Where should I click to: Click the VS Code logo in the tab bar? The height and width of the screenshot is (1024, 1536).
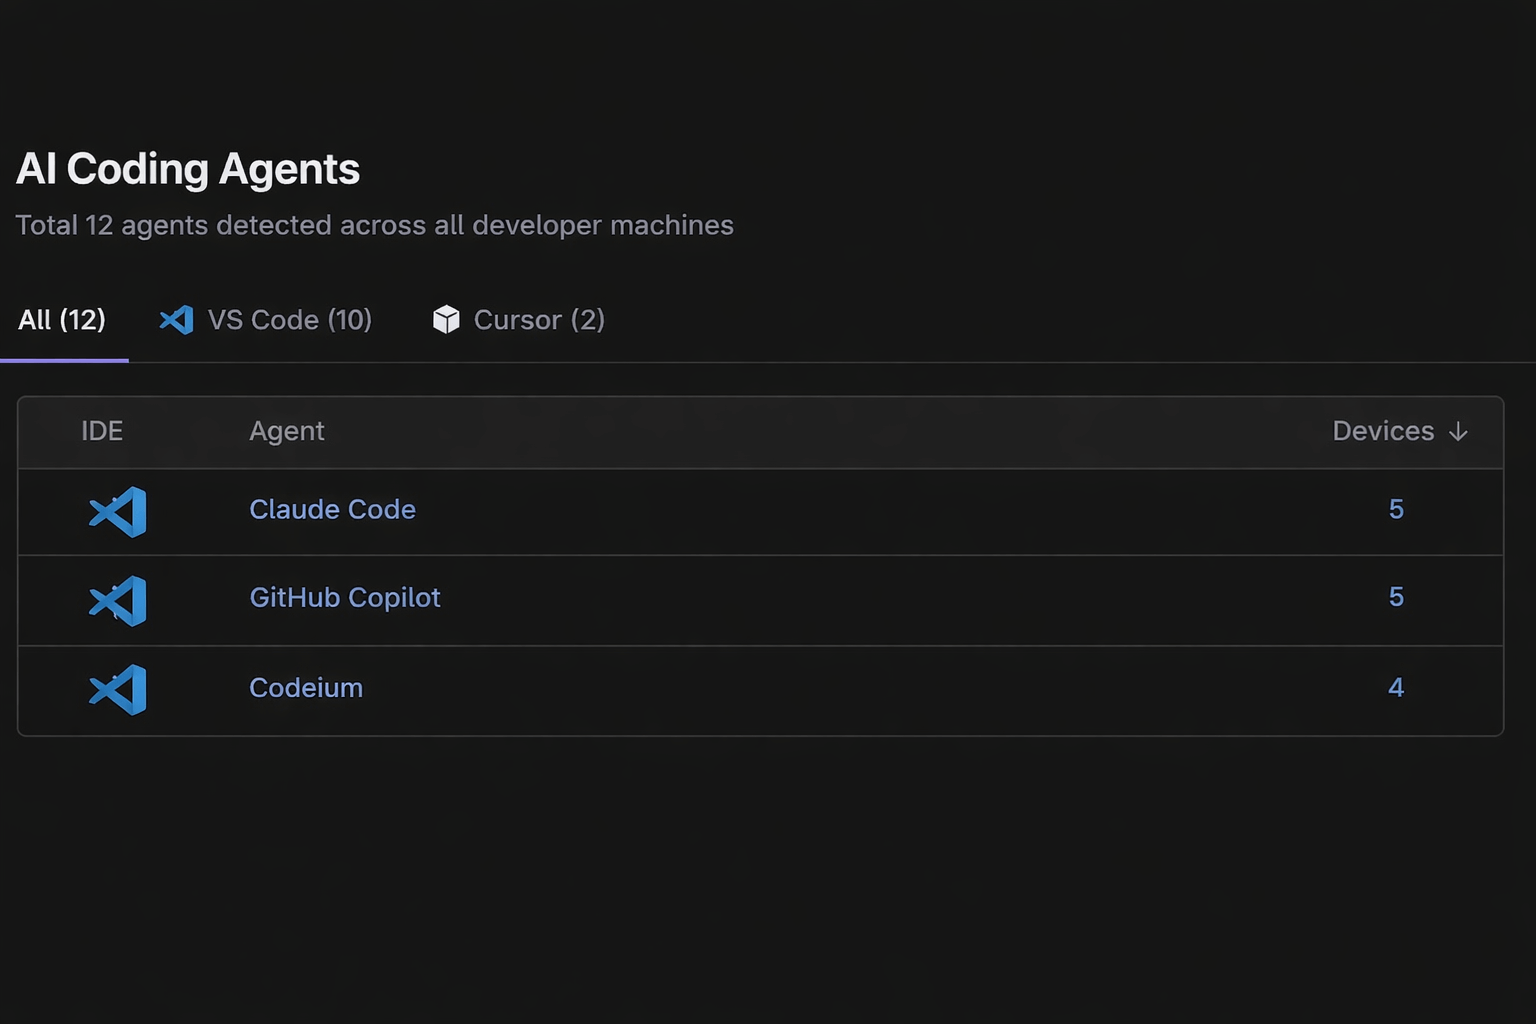pyautogui.click(x=177, y=320)
